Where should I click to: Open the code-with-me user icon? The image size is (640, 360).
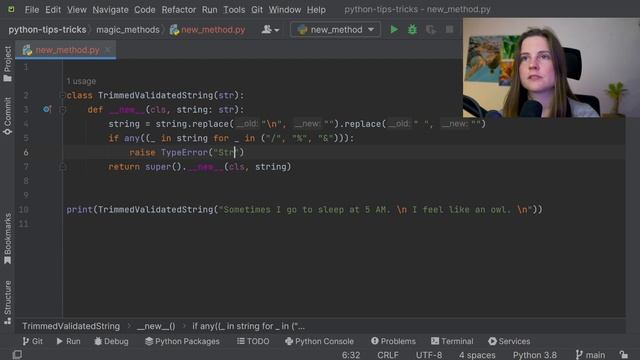pyautogui.click(x=270, y=29)
